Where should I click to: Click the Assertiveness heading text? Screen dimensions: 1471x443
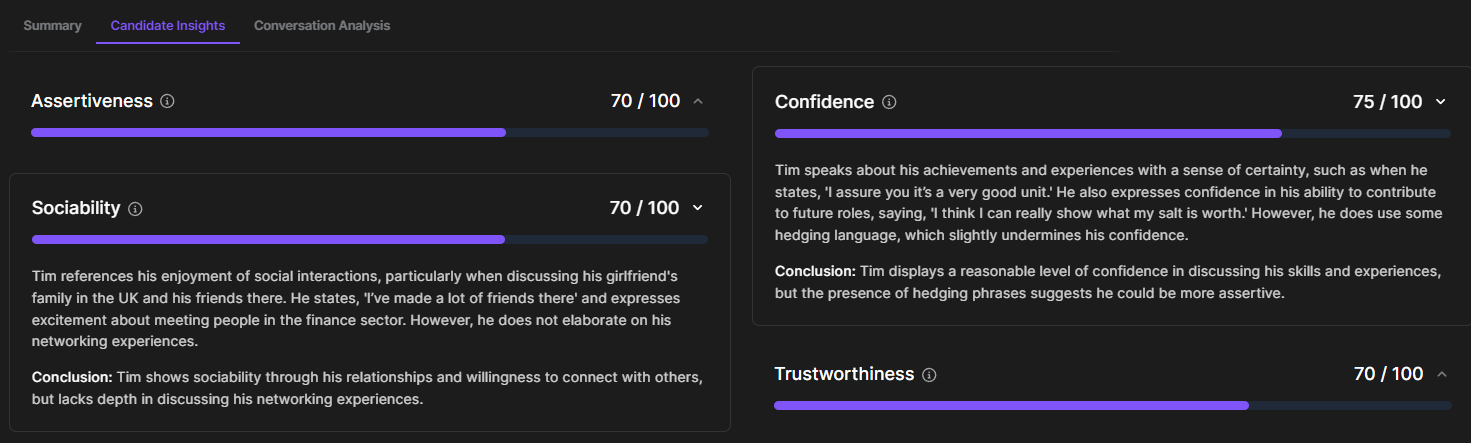pos(92,101)
